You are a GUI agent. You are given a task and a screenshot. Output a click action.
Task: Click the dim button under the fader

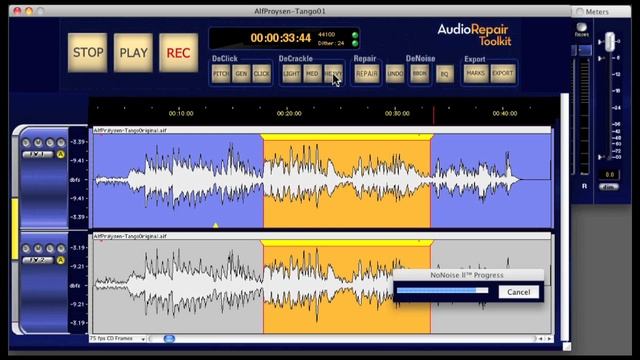click(609, 187)
